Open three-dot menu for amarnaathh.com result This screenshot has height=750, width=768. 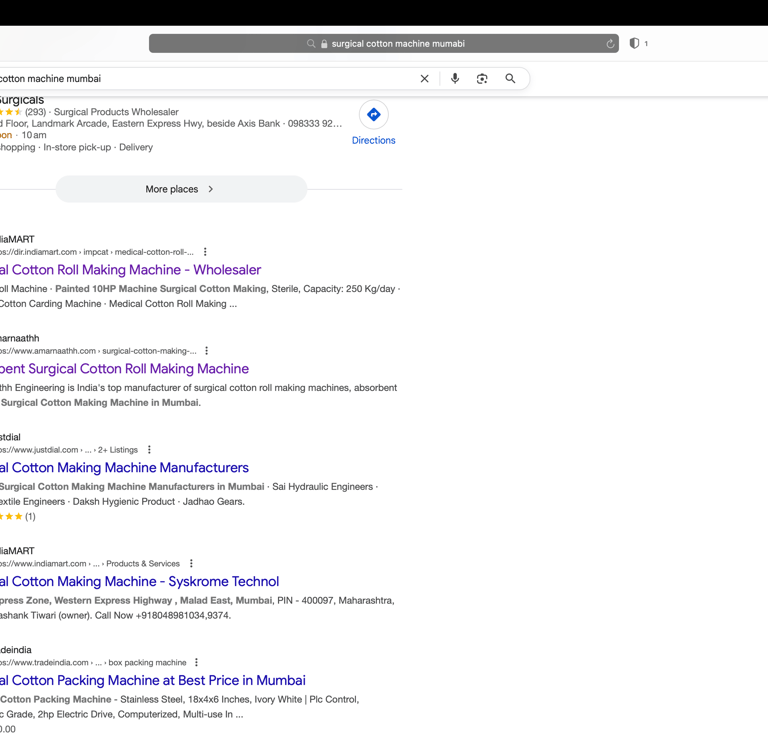[x=207, y=351]
